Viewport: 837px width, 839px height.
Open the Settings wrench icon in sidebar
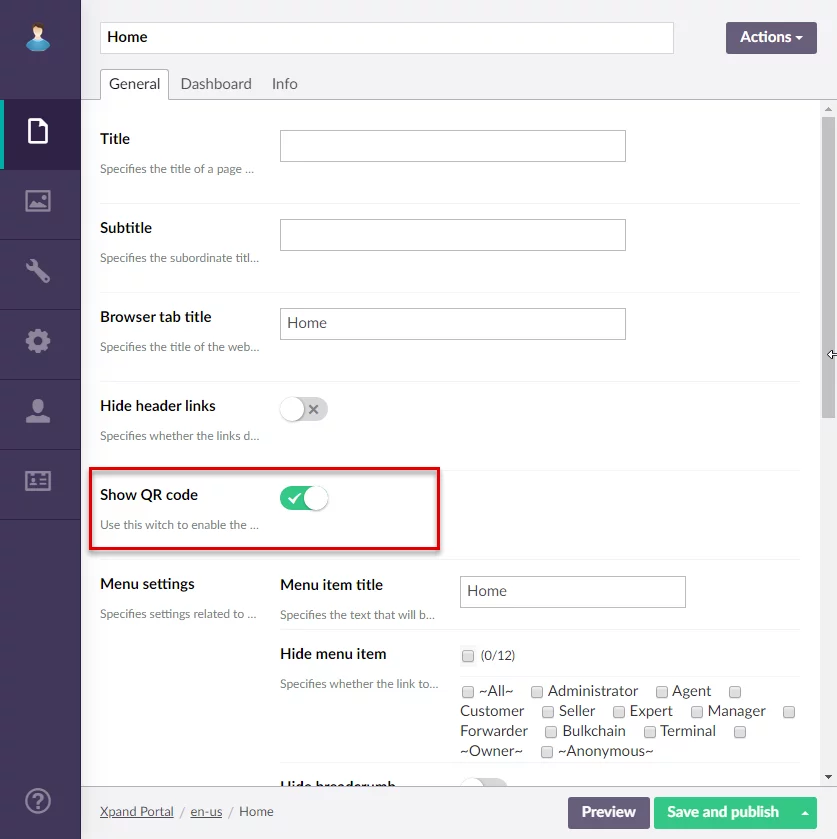coord(38,271)
